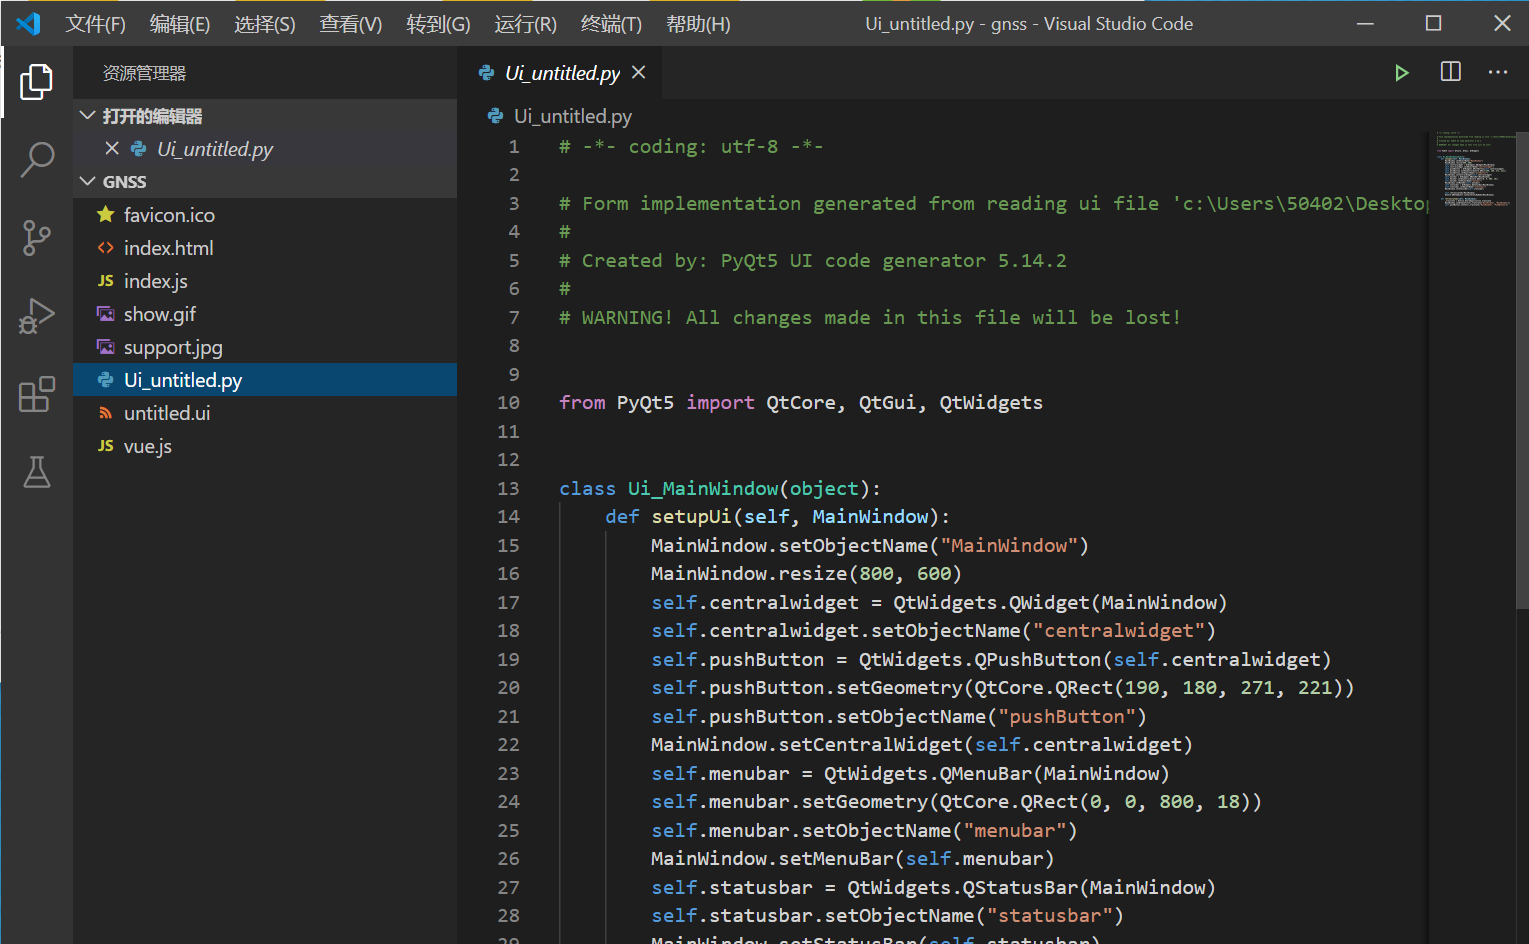Image resolution: width=1529 pixels, height=944 pixels.
Task: Select vue.js in the file tree
Action: point(147,446)
